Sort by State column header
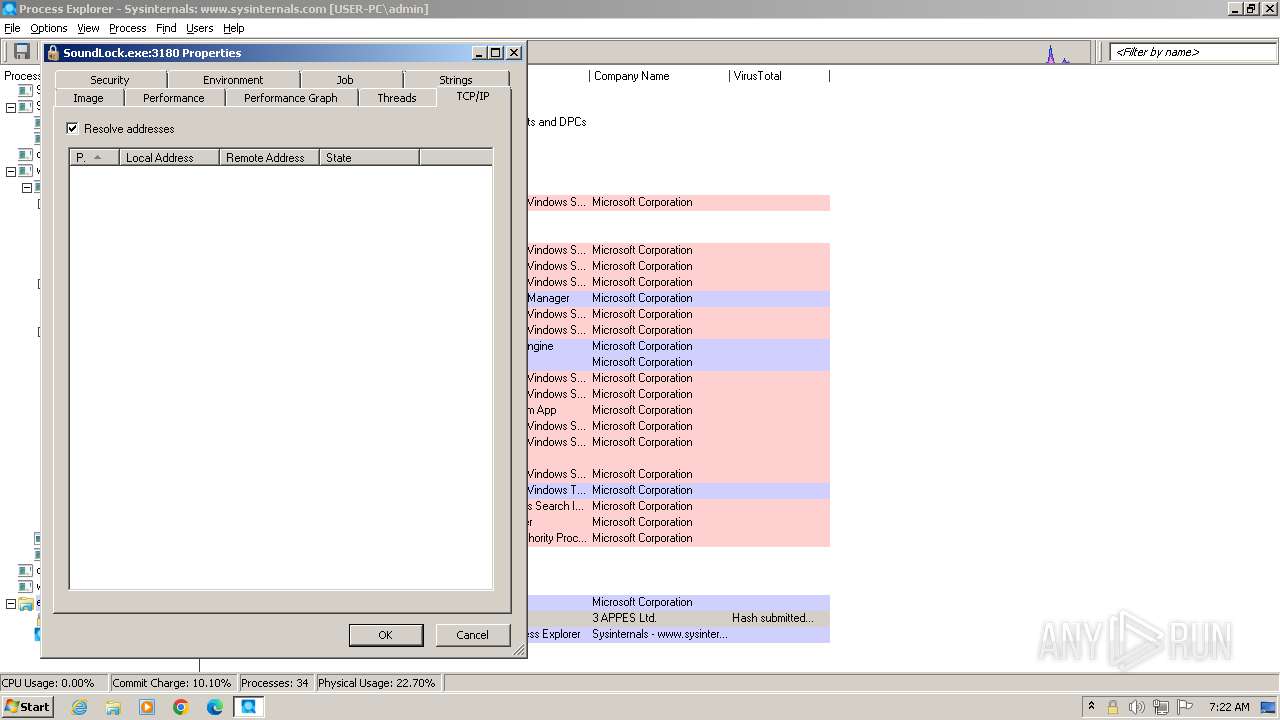This screenshot has height=720, width=1280. pos(369,157)
